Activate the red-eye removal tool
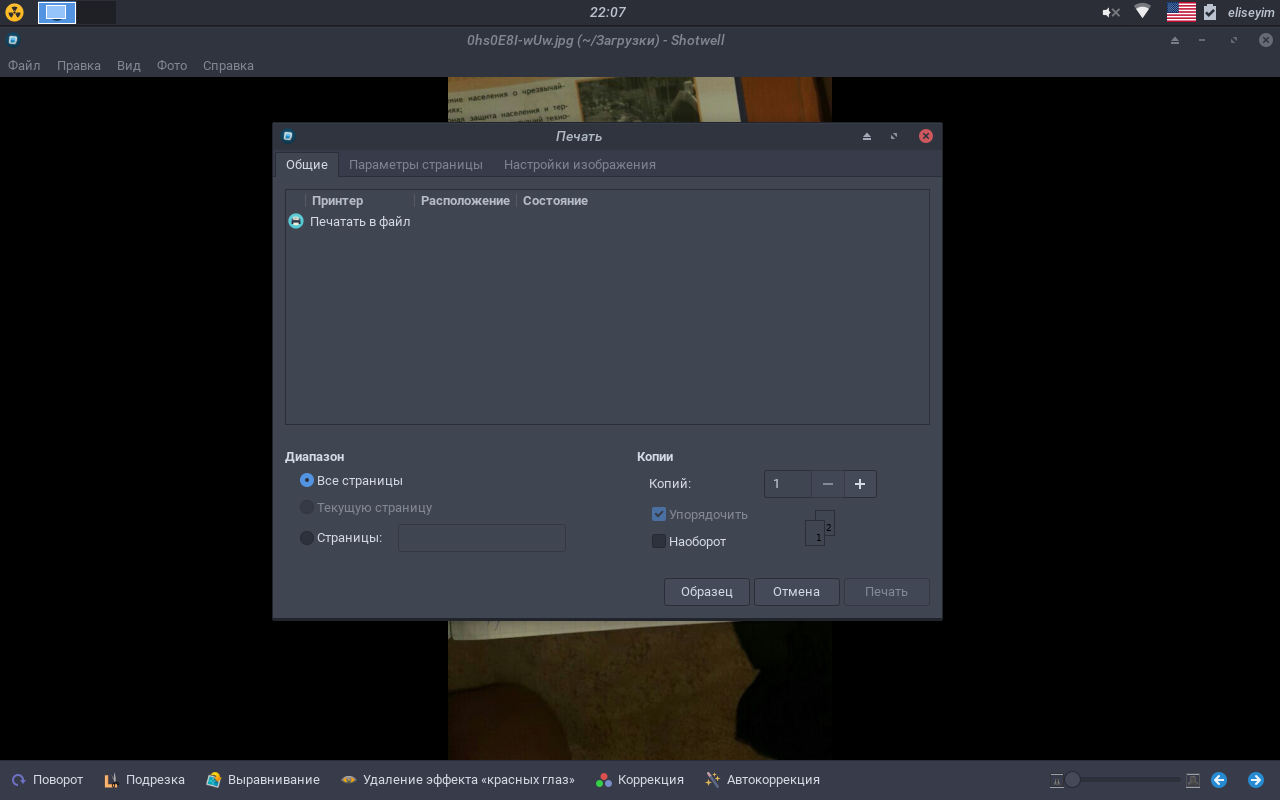1280x800 pixels. pos(458,780)
